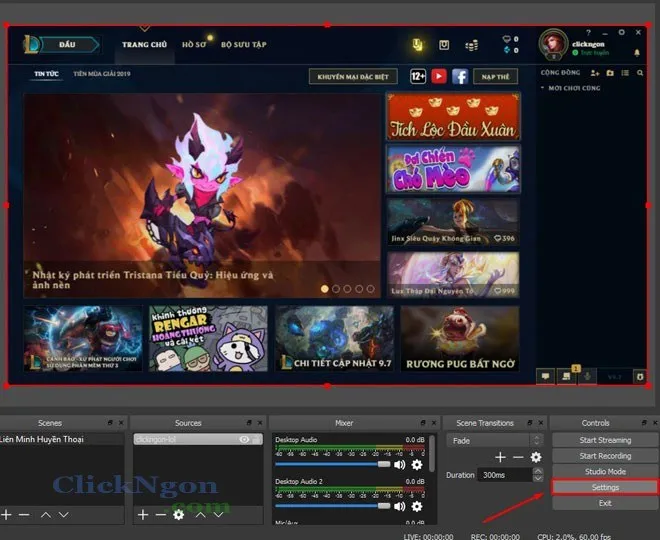
Task: Open the clickngon profile avatar
Action: [553, 44]
